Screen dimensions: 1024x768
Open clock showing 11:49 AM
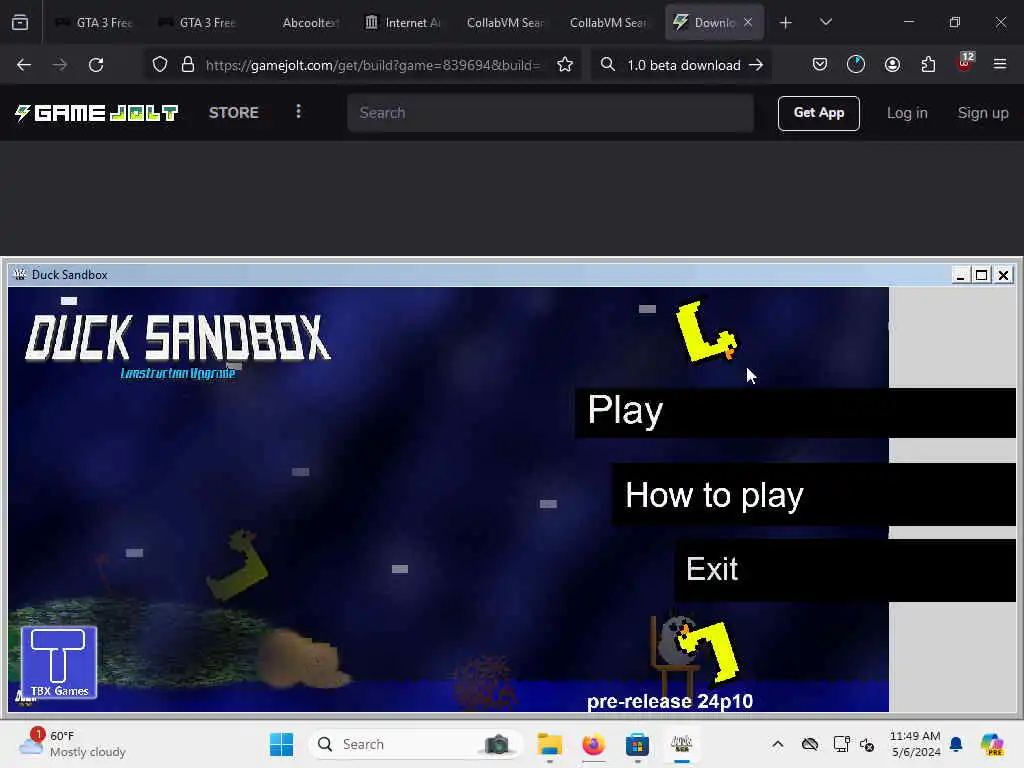[915, 744]
